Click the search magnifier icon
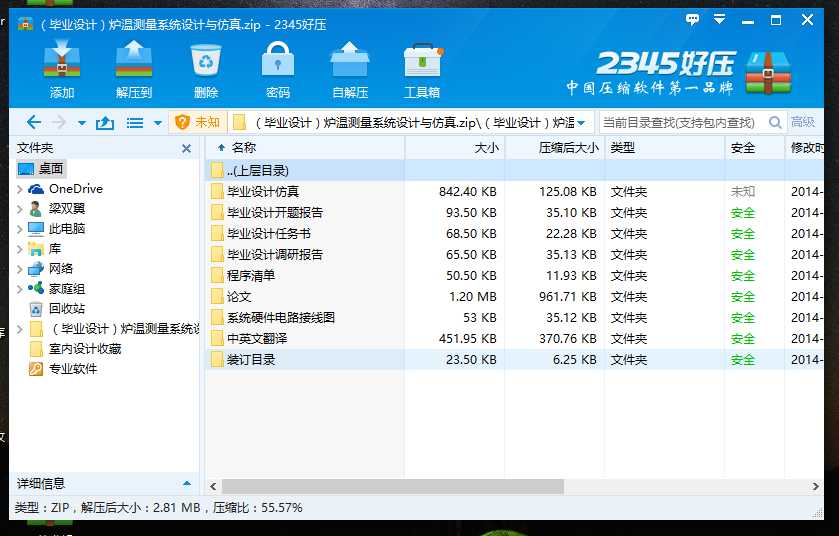Screen dimensions: 839x536 (x=775, y=122)
